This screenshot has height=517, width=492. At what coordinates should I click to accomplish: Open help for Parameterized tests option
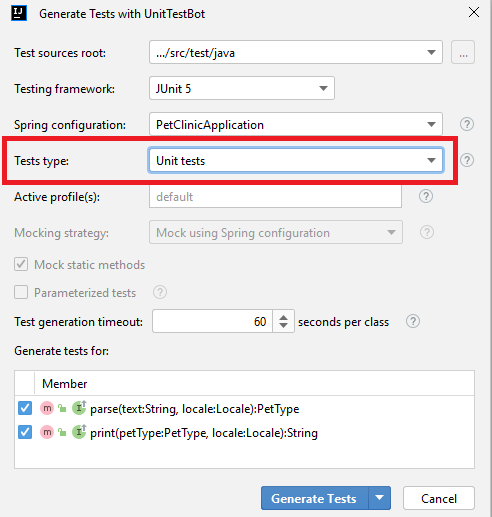pos(160,292)
